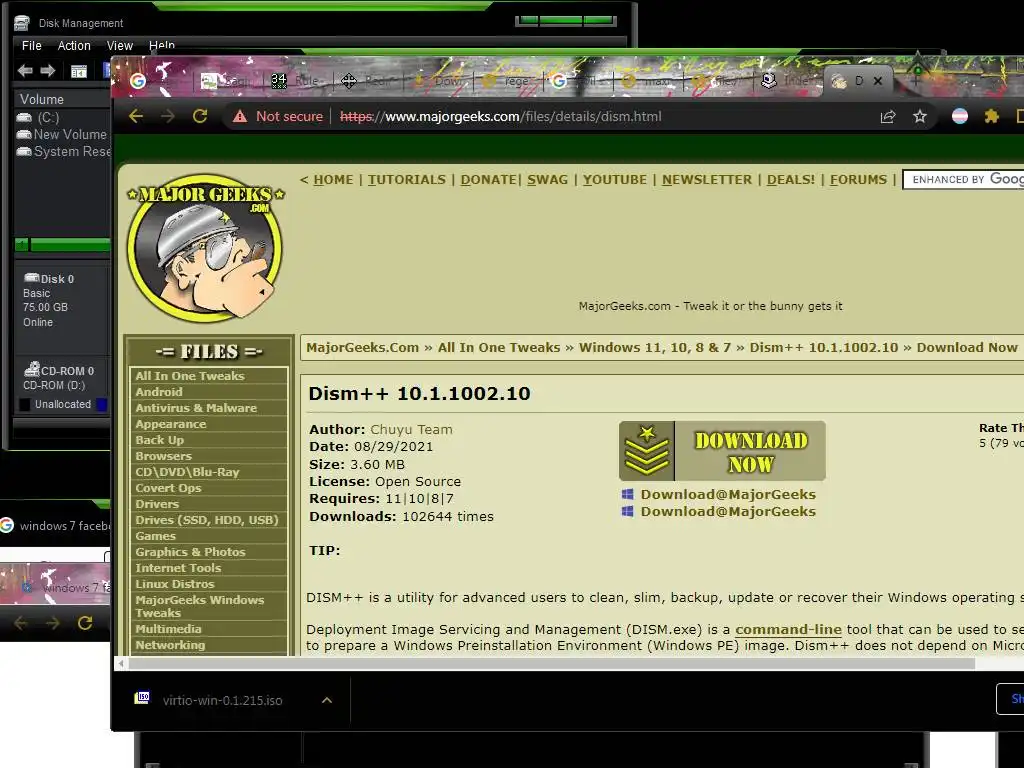Viewport: 1024px width, 768px height.
Task: Open the DONATE navigation link
Action: 488,180
